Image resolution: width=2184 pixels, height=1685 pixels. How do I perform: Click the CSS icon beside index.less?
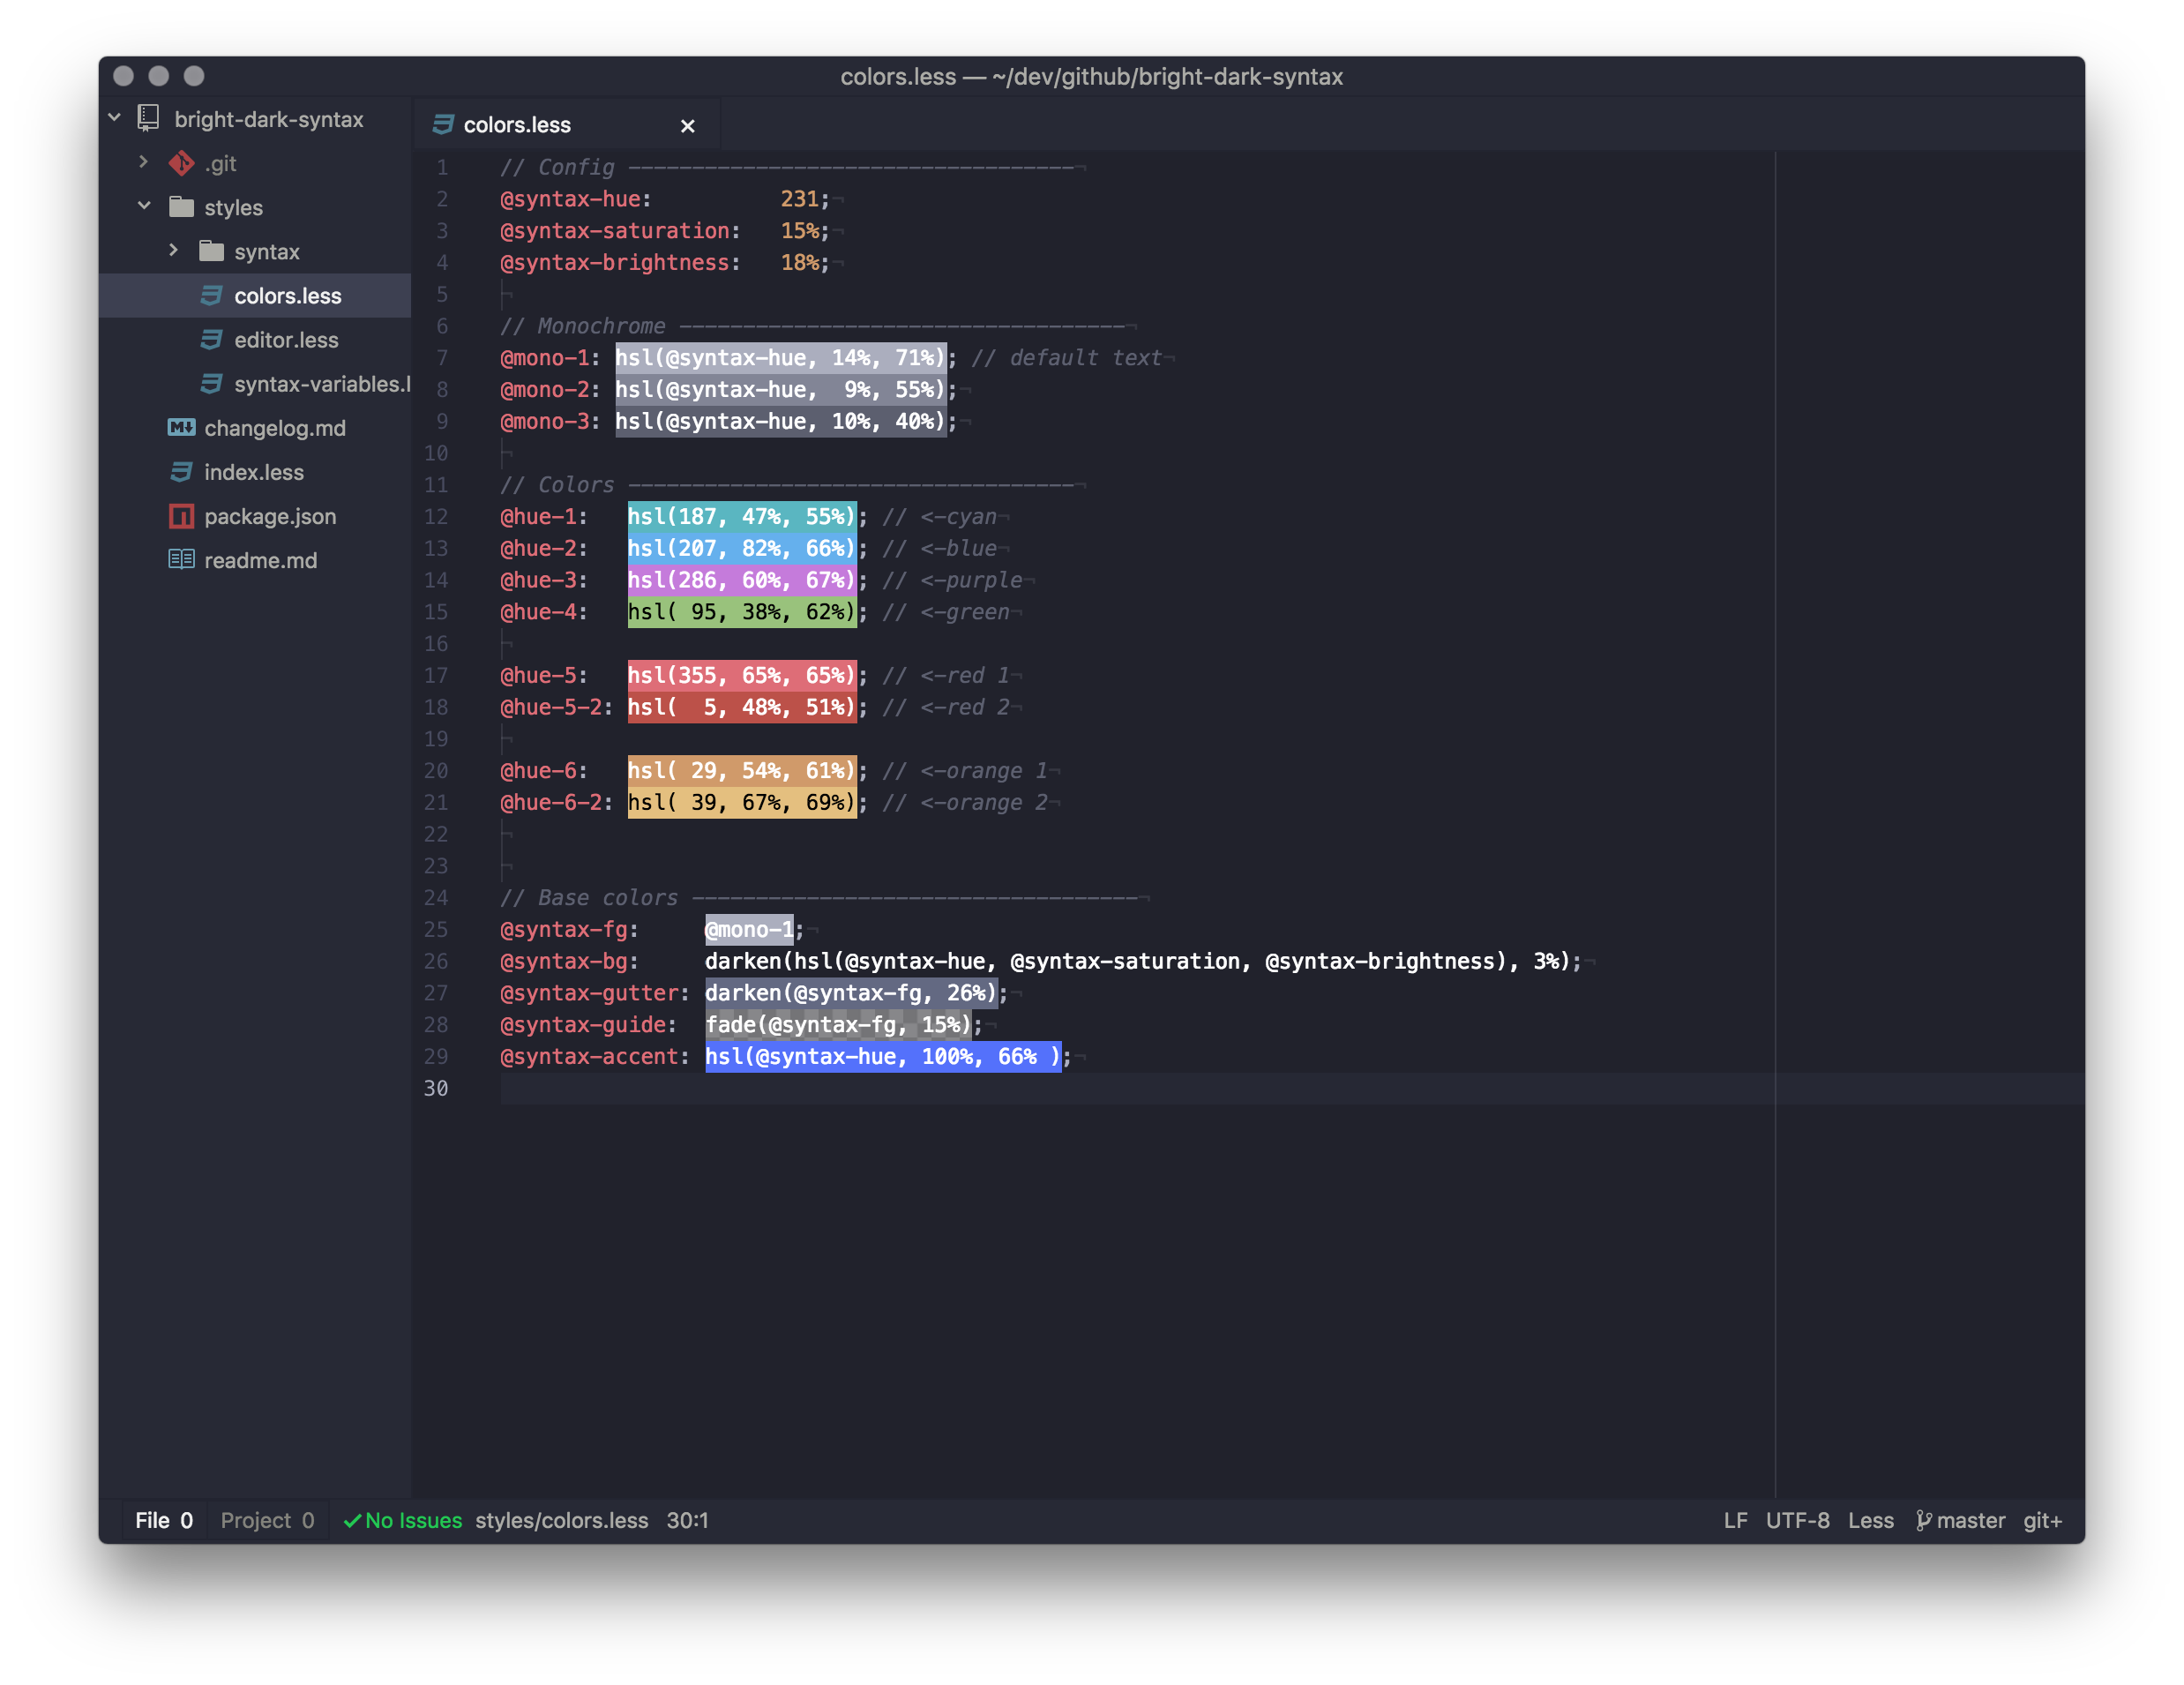[181, 472]
